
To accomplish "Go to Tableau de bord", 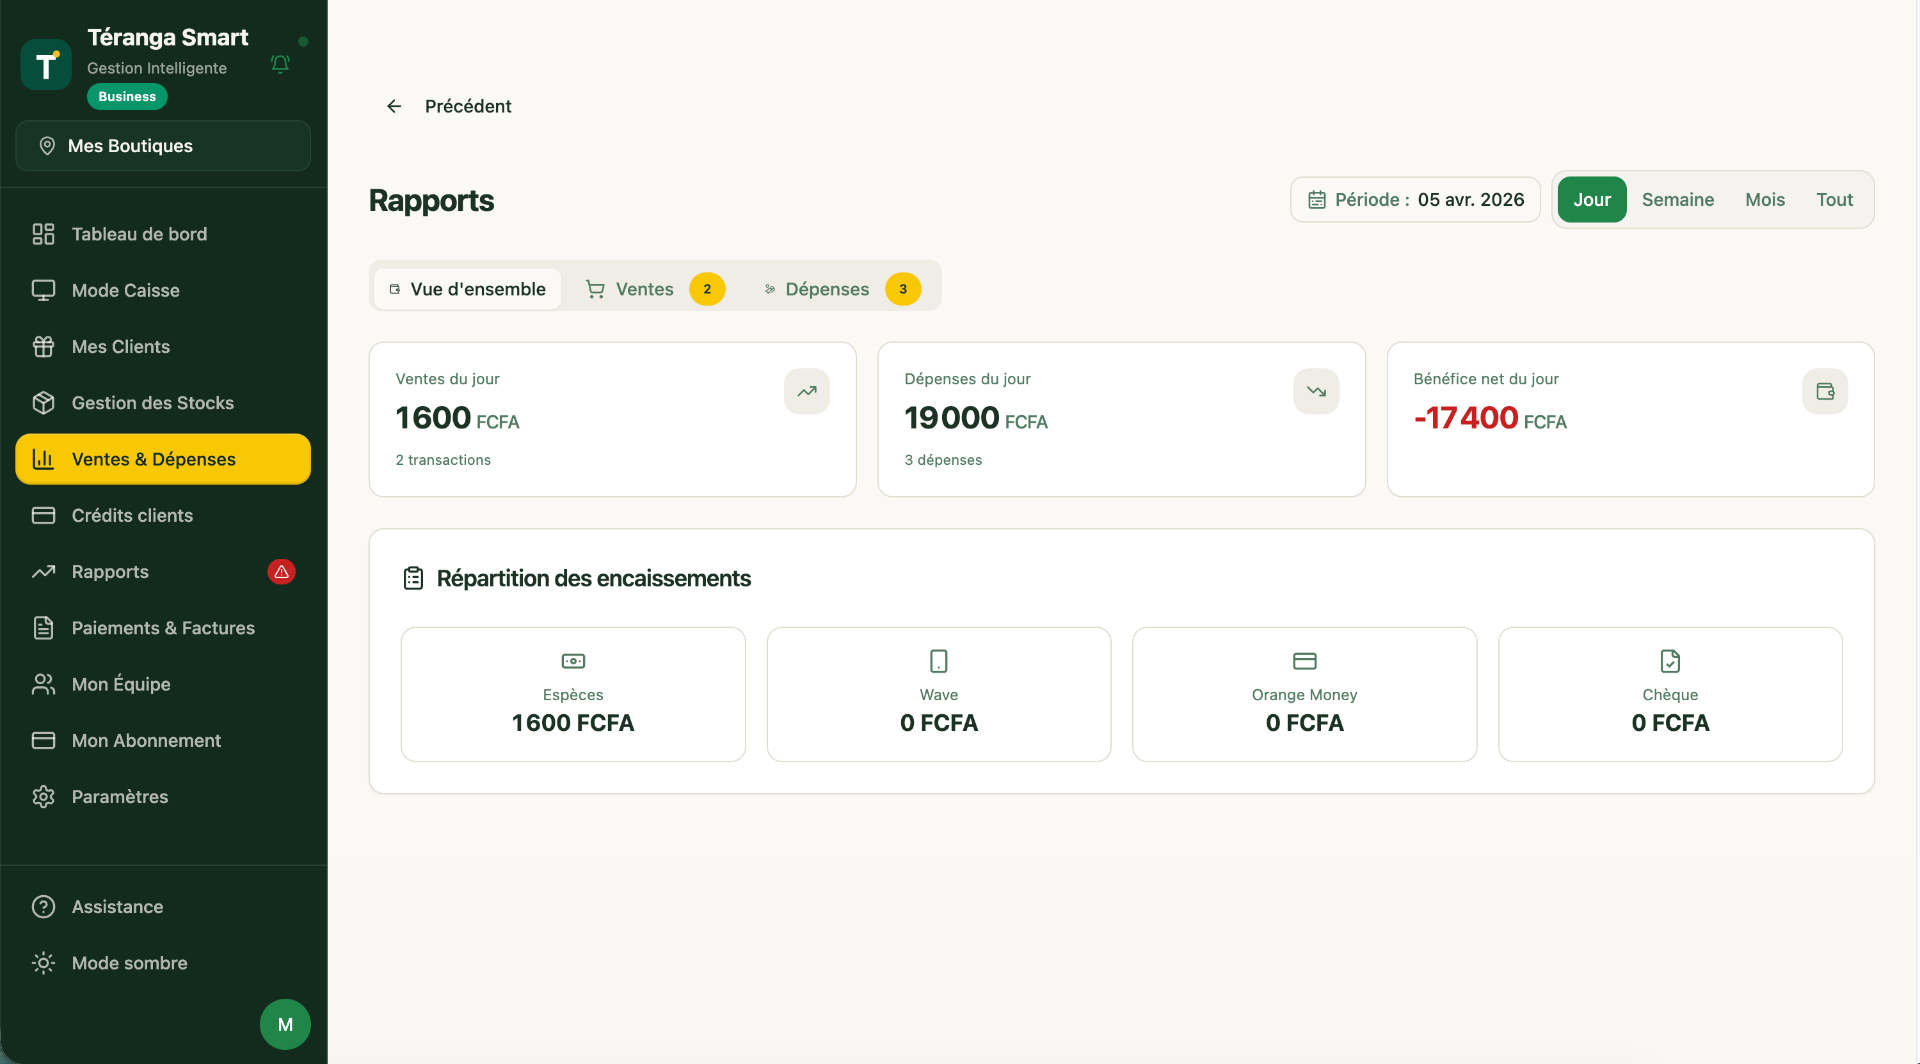I will tap(163, 234).
